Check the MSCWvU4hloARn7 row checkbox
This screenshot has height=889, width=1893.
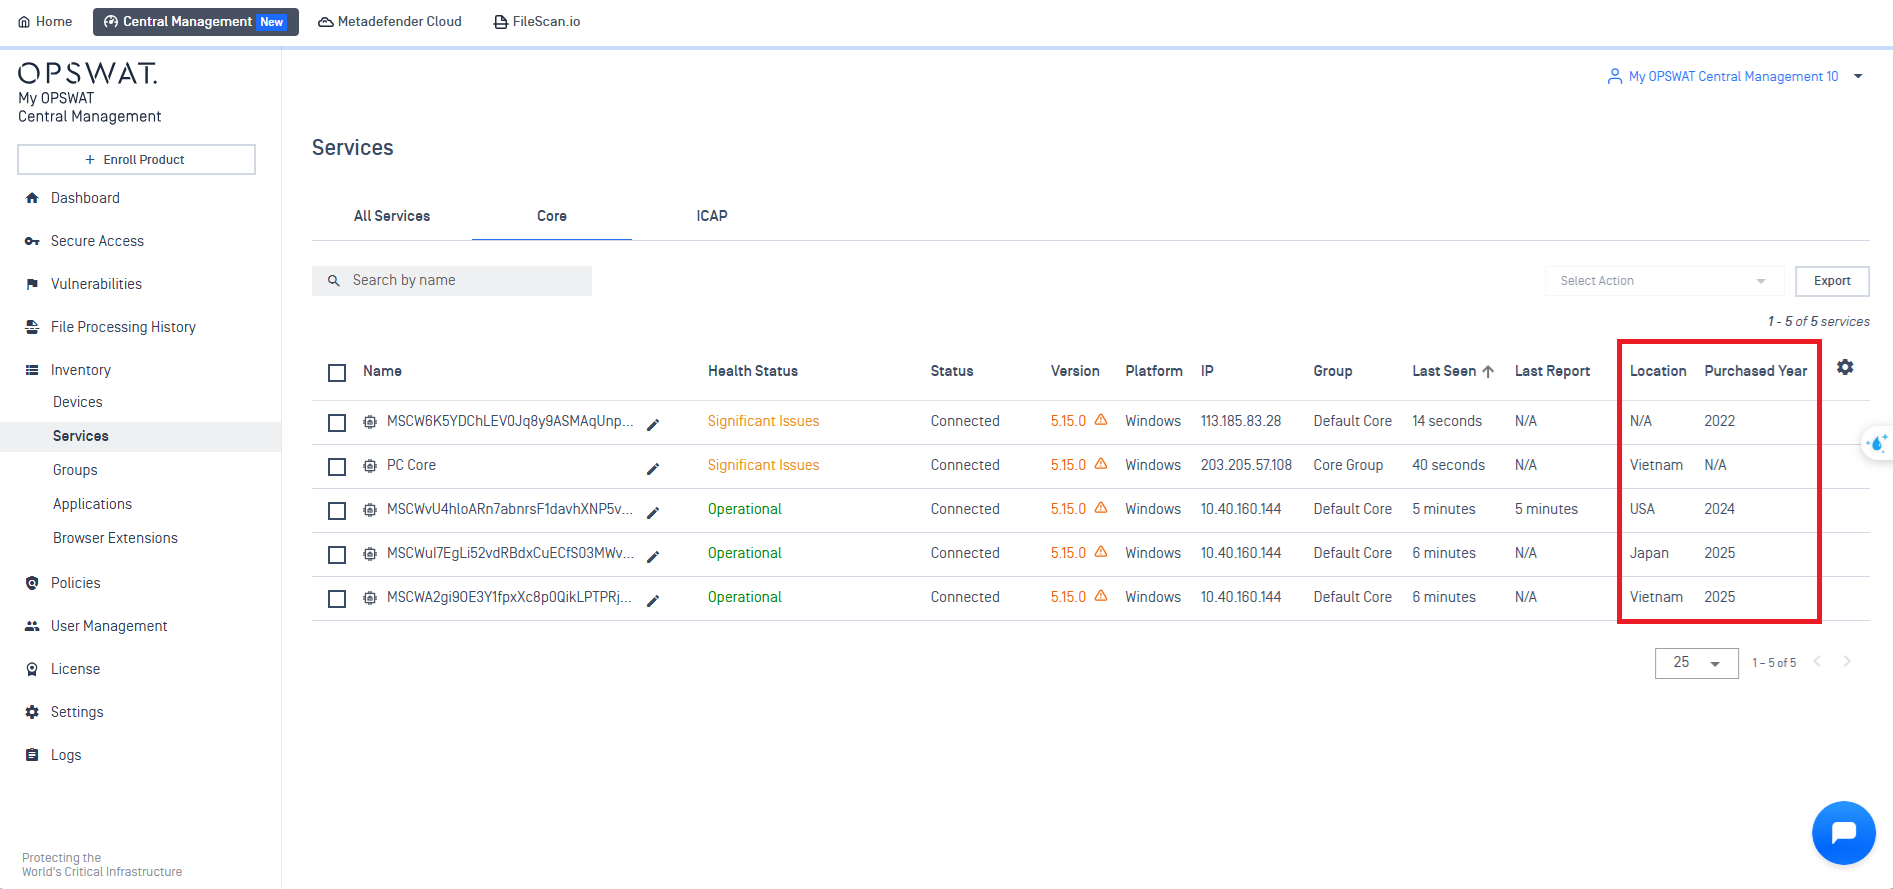(x=337, y=511)
